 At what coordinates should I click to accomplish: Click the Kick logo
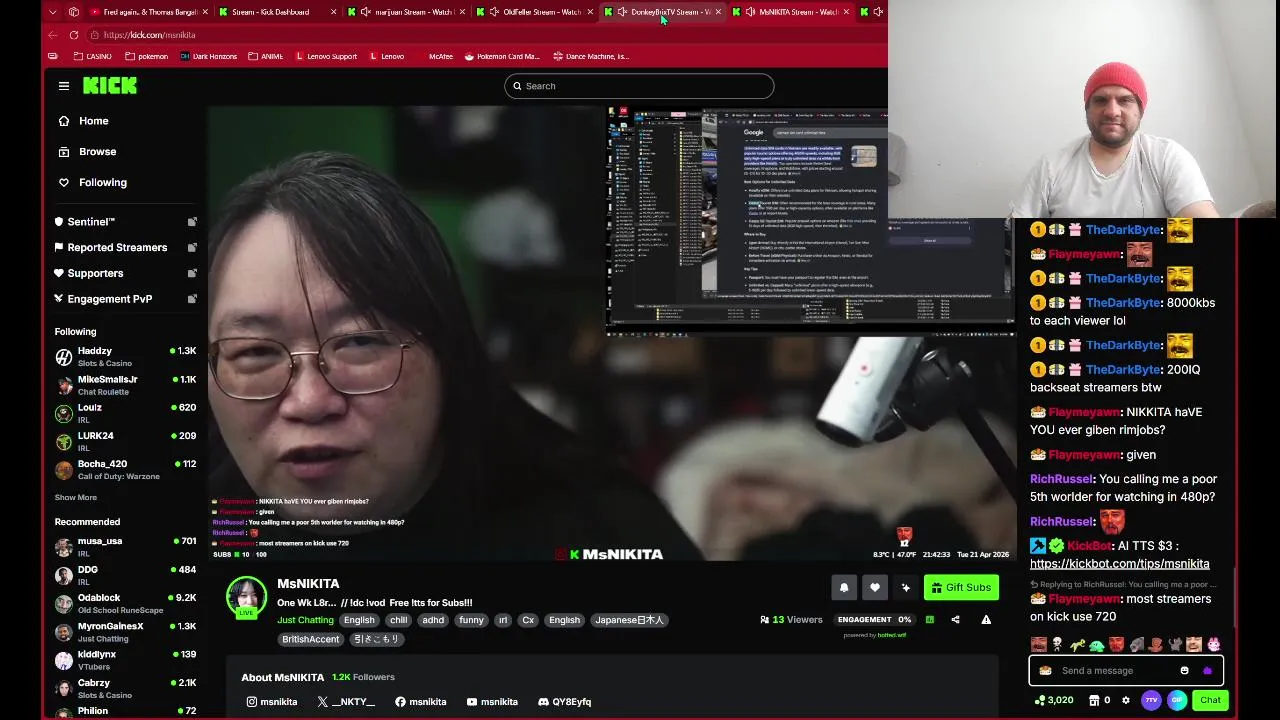point(110,86)
